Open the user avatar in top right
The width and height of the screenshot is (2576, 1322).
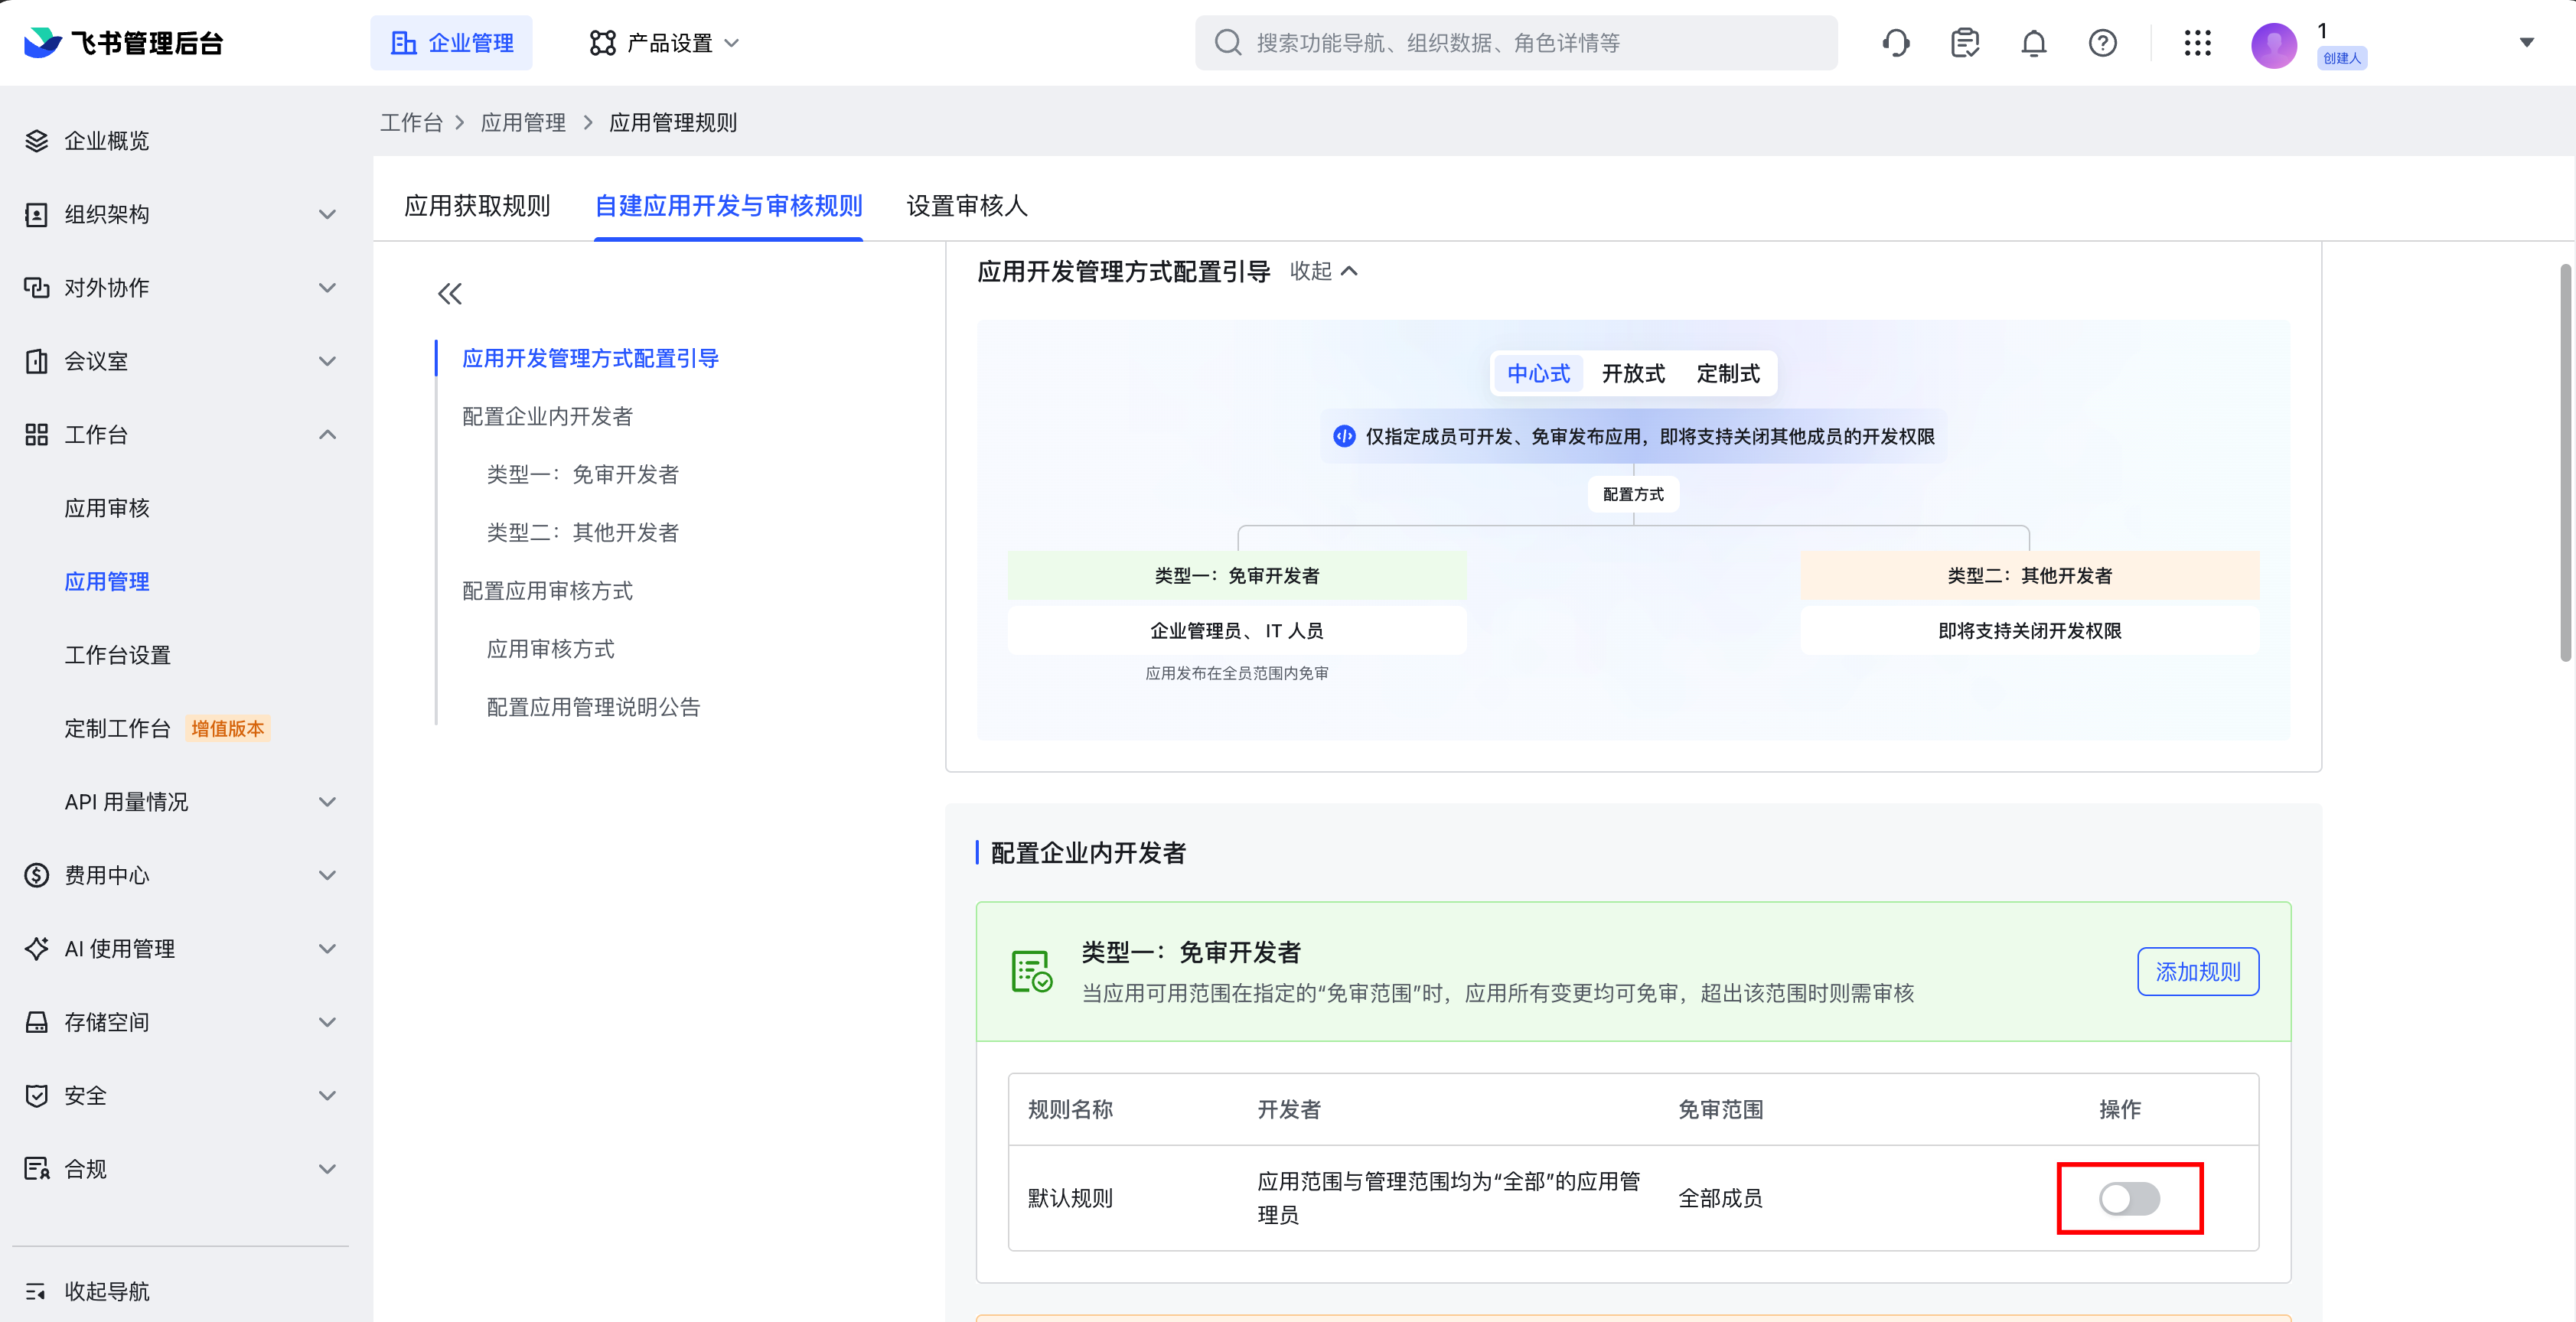point(2274,43)
